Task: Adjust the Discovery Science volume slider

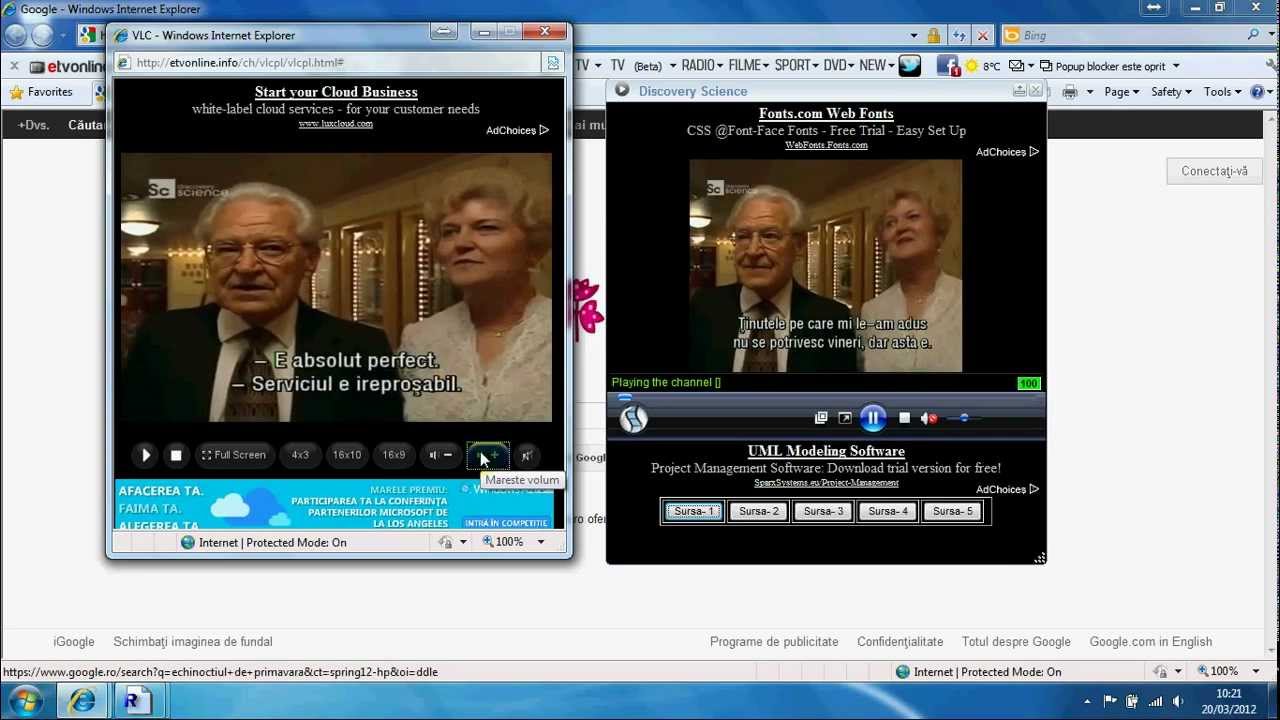Action: pyautogui.click(x=964, y=418)
